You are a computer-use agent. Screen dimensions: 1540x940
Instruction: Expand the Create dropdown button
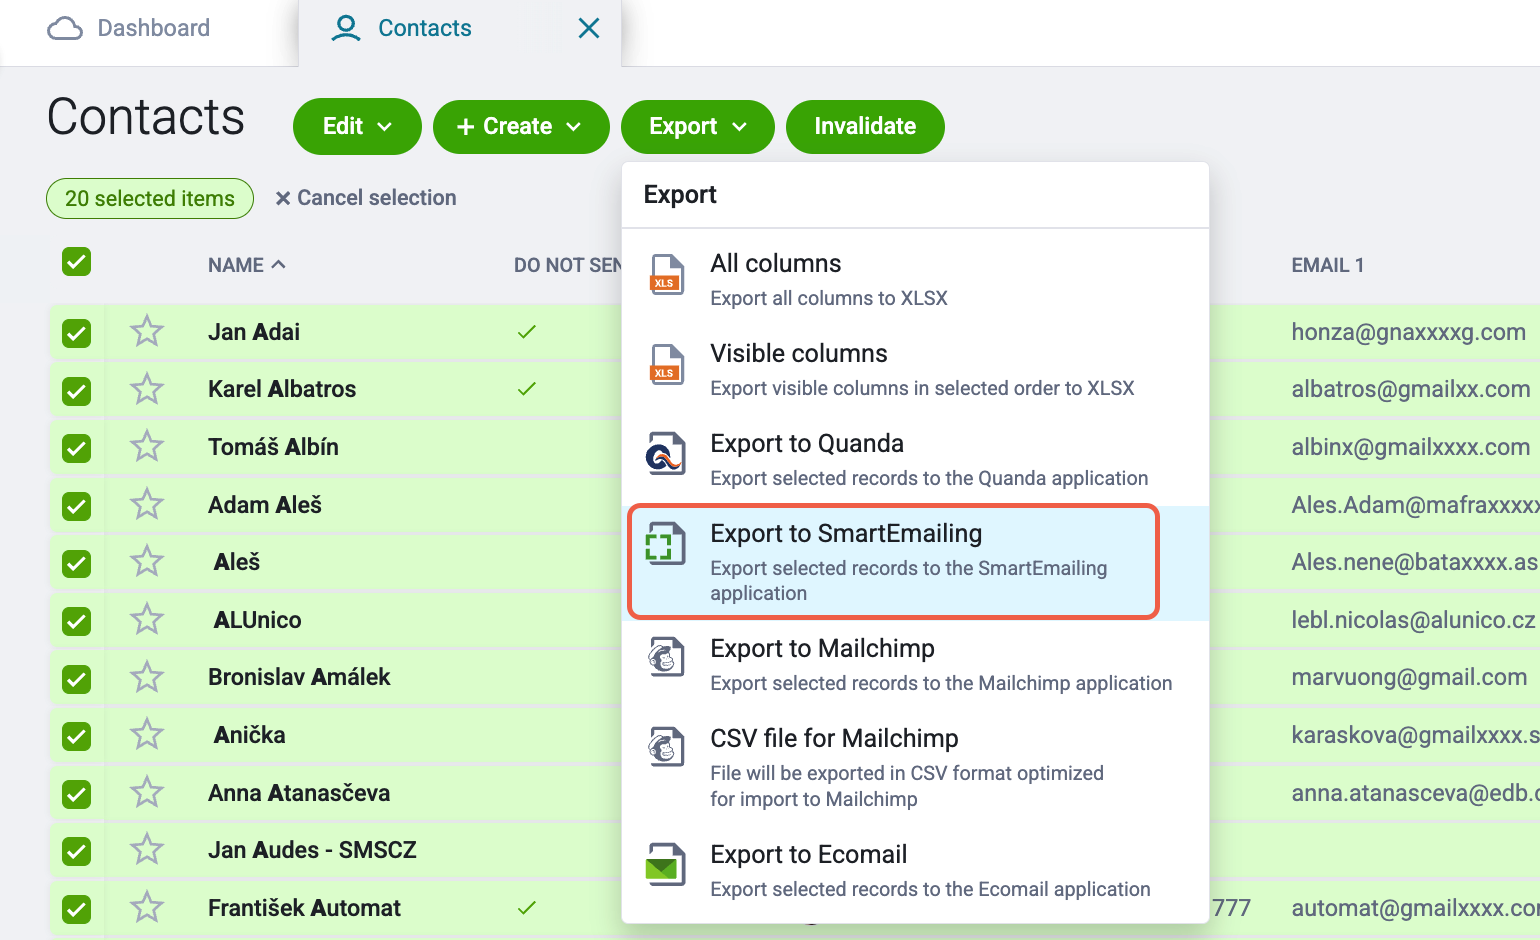click(521, 126)
